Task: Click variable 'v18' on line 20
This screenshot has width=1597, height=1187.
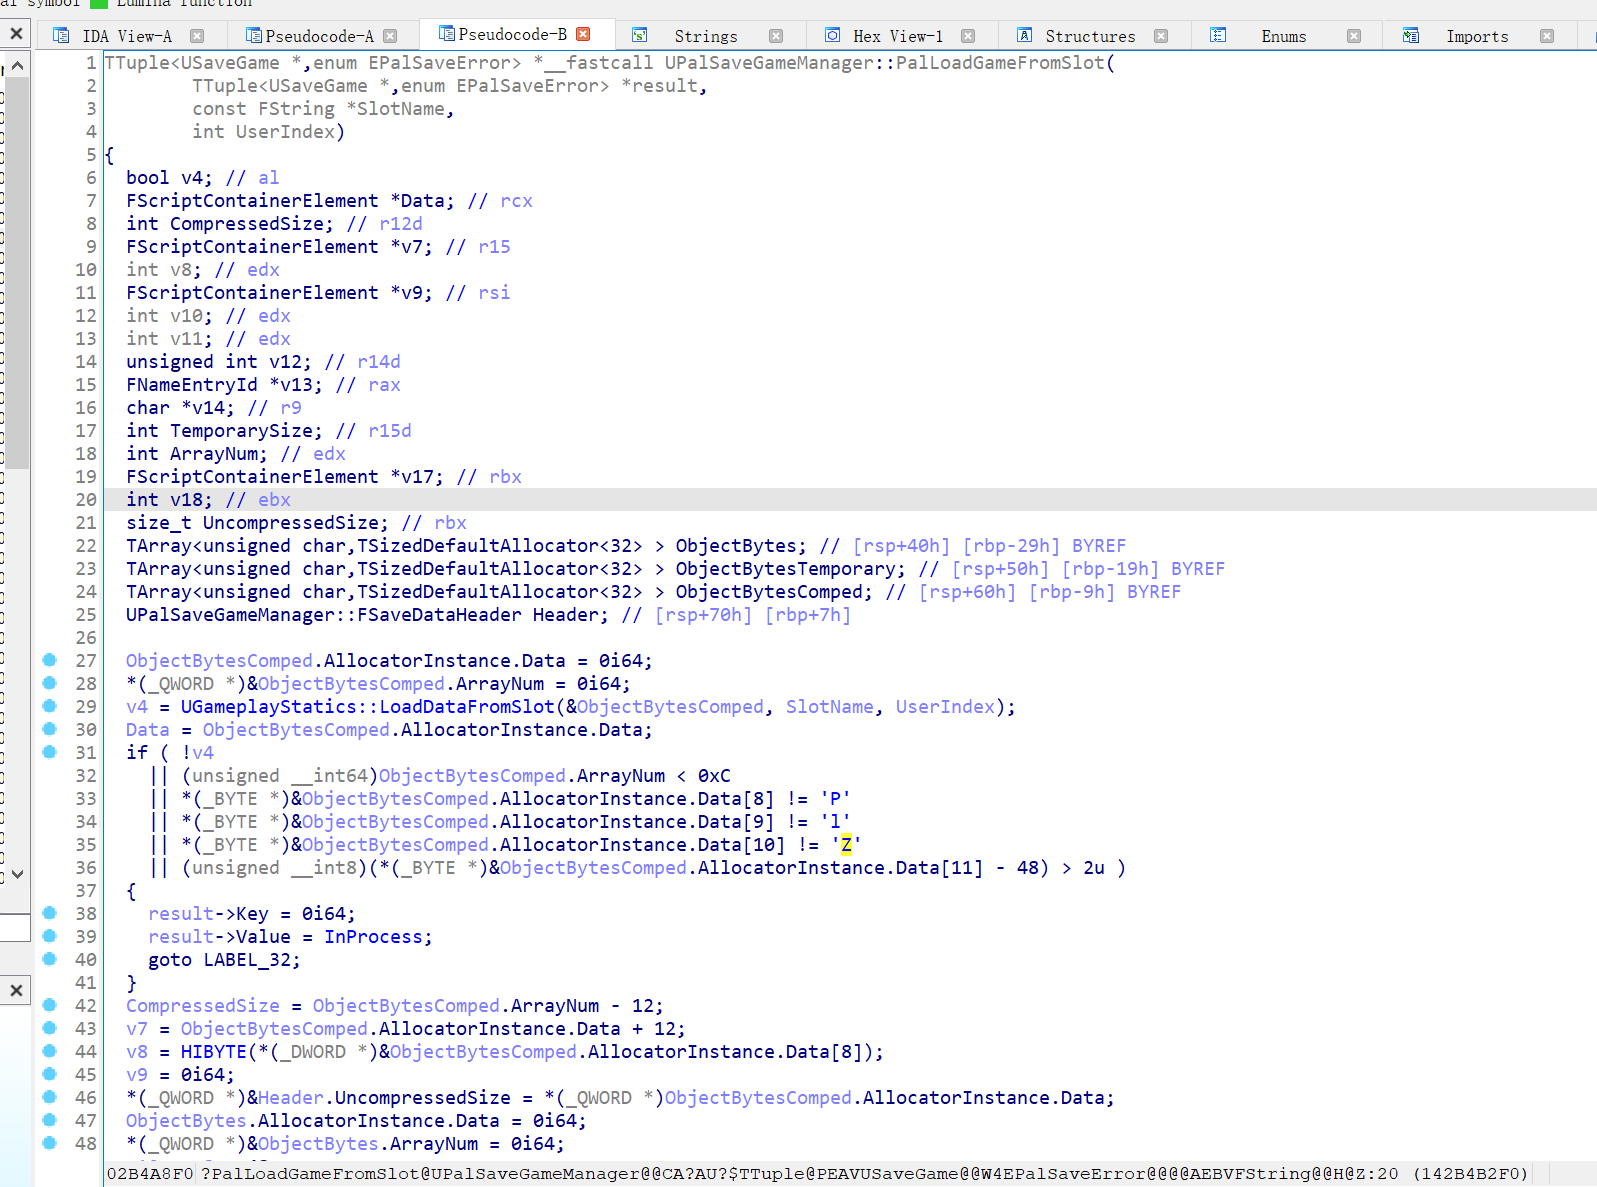Action: click(186, 500)
